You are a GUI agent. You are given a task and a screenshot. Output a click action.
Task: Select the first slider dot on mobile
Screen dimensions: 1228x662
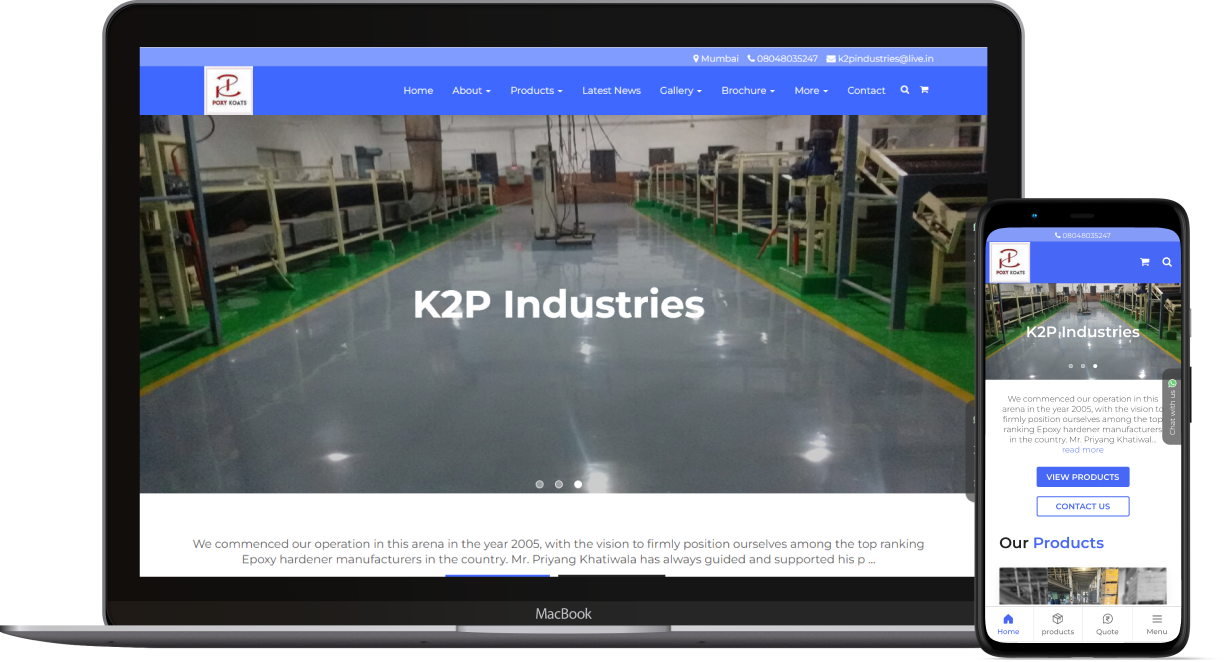(x=1070, y=366)
